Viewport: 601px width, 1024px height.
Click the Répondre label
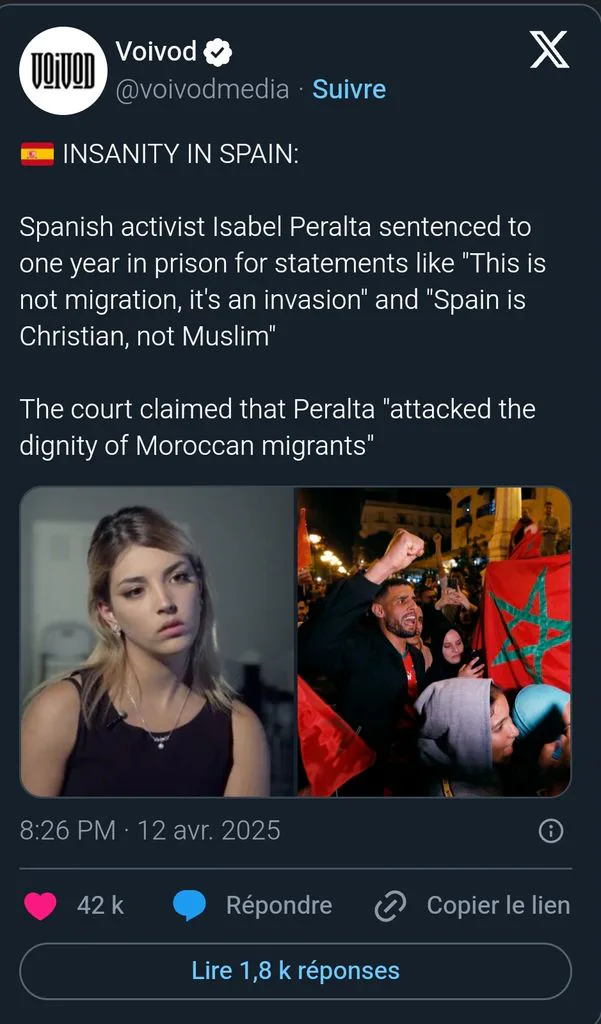tap(279, 906)
